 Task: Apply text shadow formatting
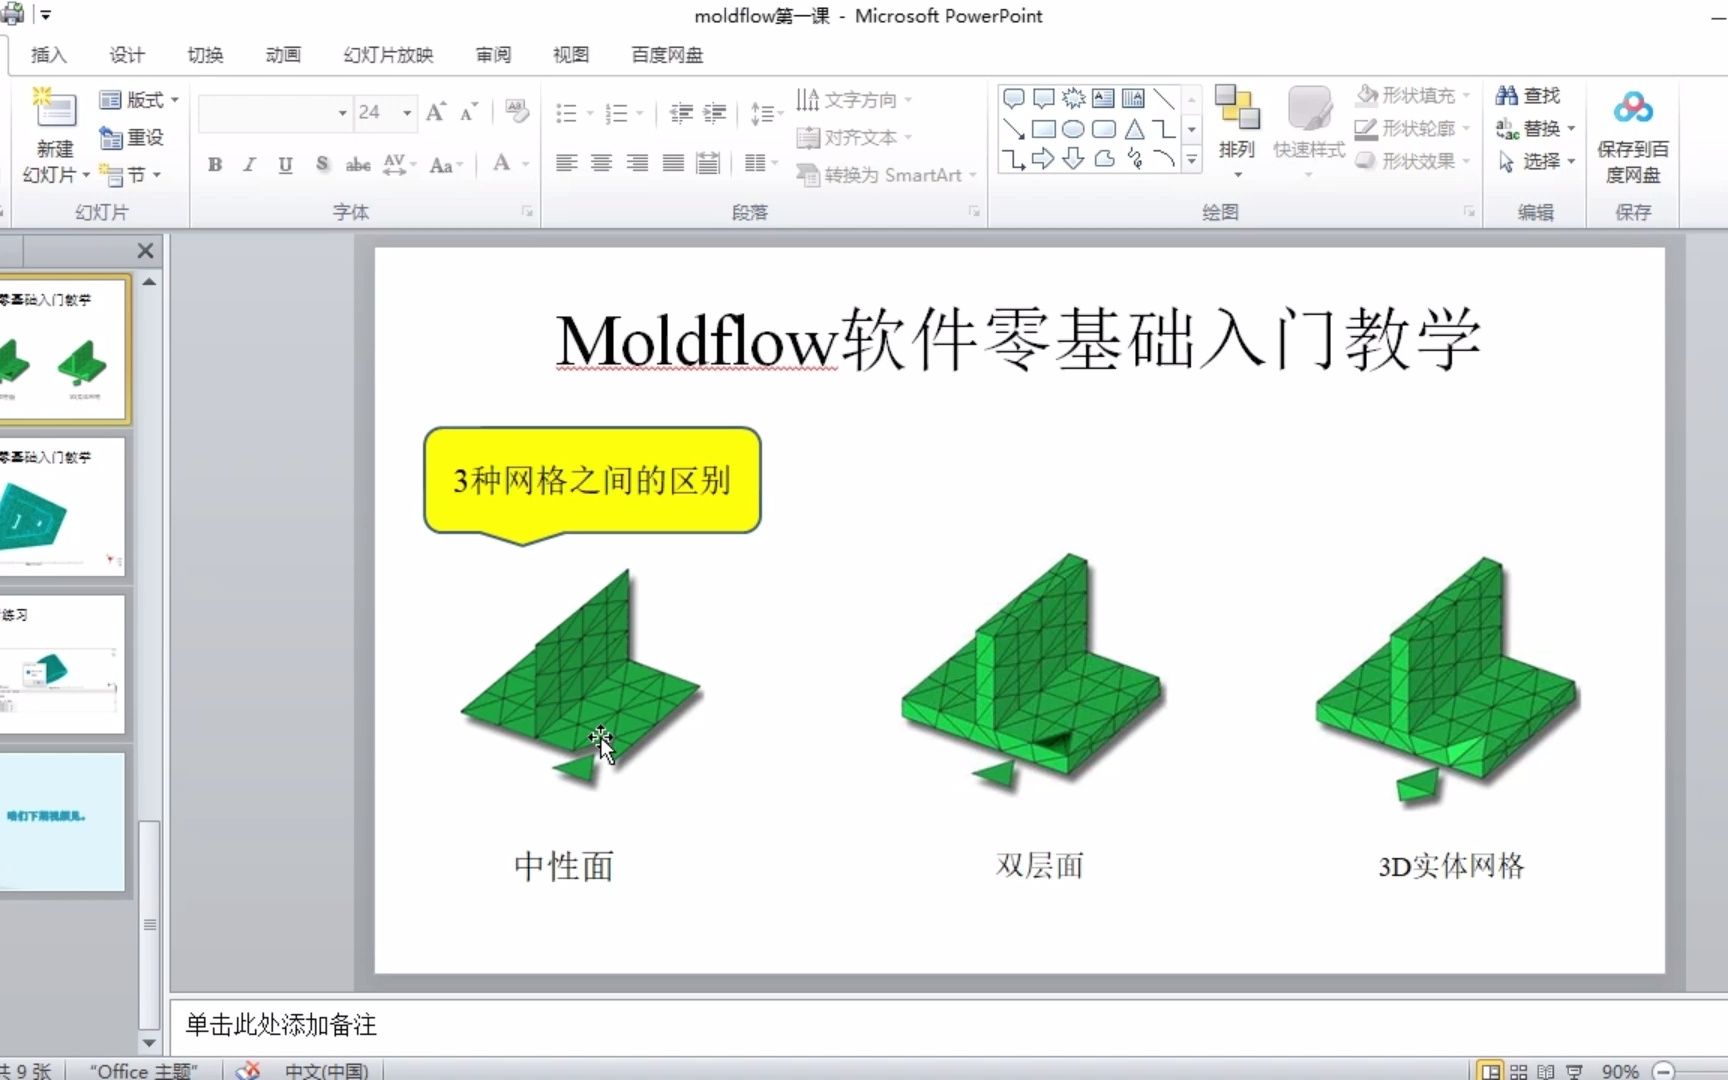coord(322,165)
